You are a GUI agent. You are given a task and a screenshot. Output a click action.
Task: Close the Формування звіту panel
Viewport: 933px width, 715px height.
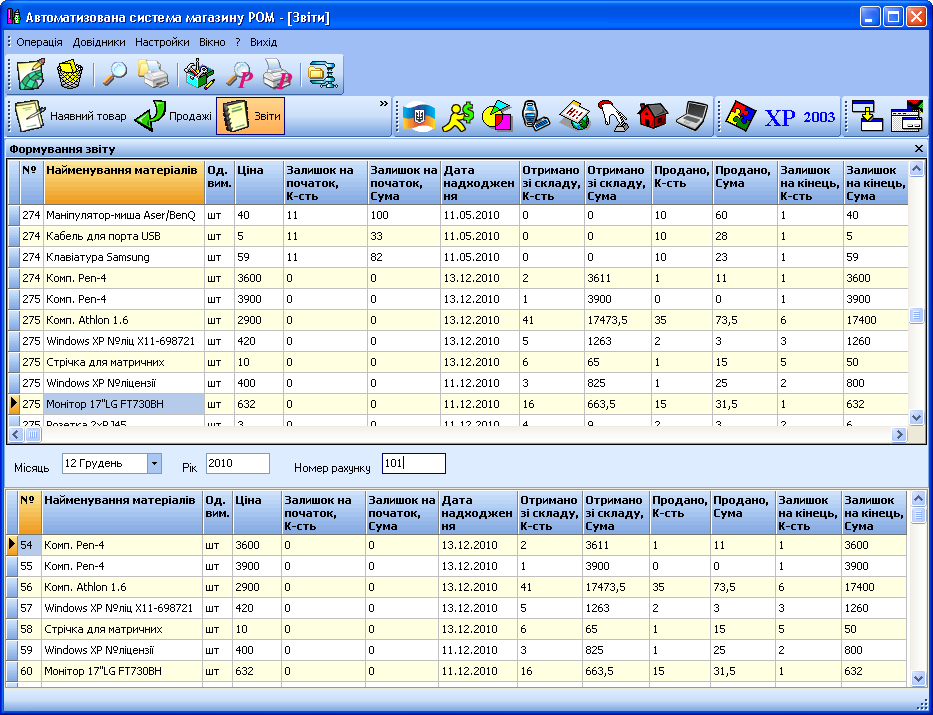coord(919,149)
